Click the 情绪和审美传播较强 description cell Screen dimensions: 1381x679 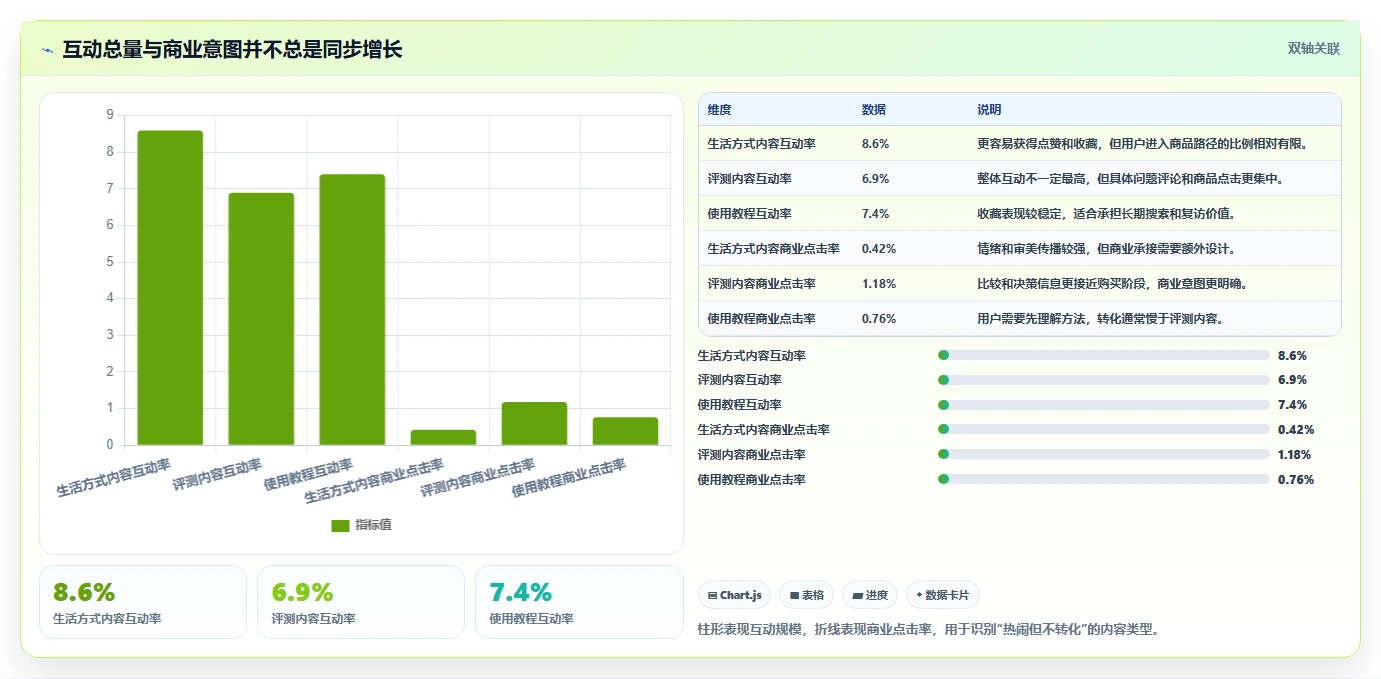(x=1107, y=249)
